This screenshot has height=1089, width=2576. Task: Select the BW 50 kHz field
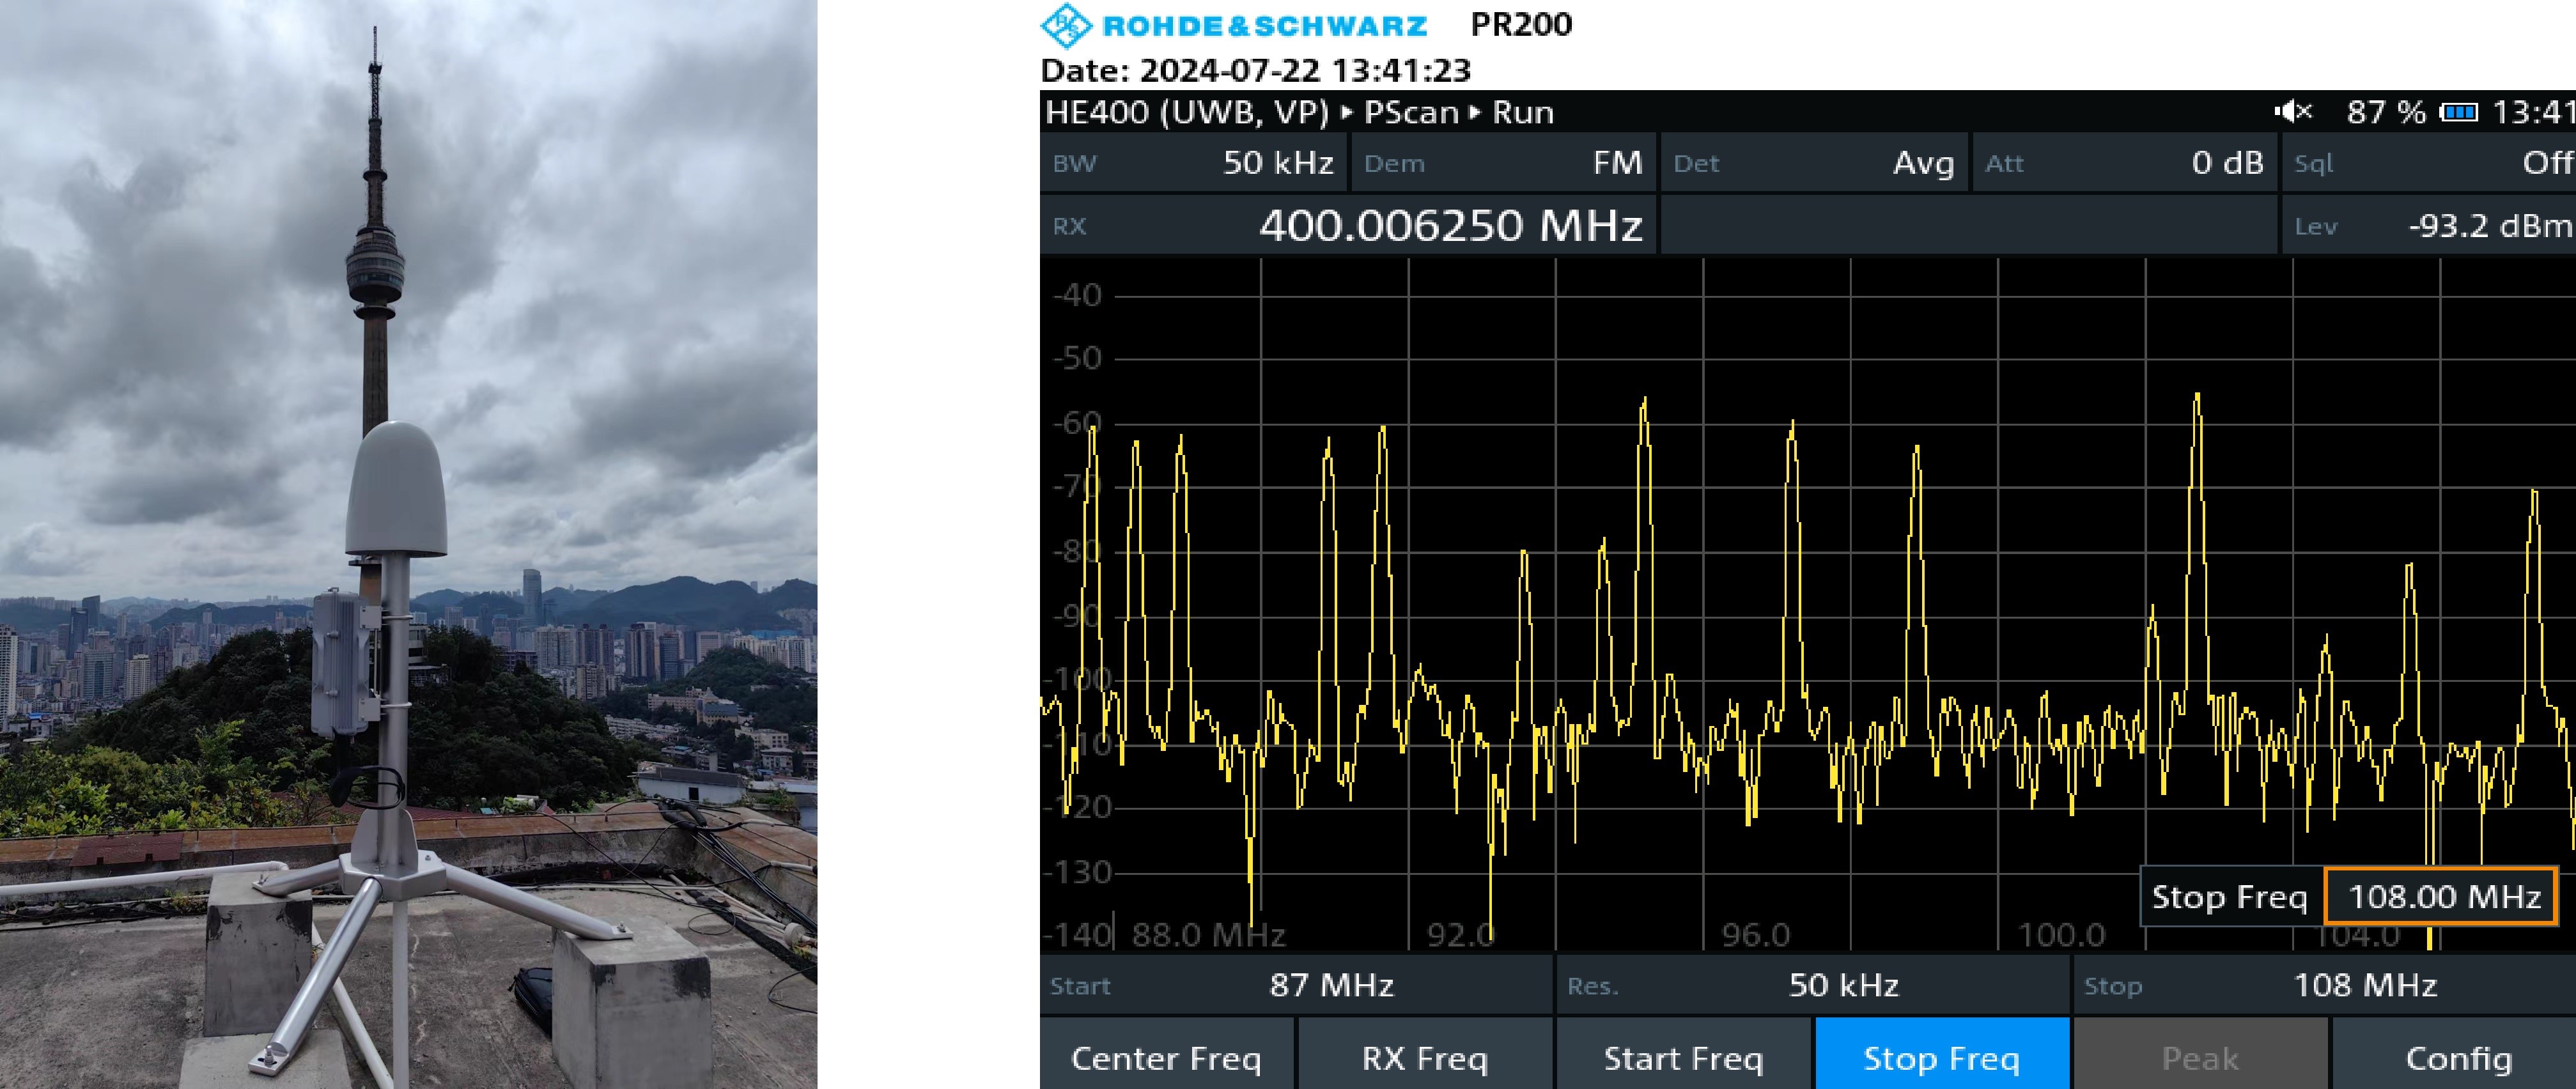pos(1193,162)
